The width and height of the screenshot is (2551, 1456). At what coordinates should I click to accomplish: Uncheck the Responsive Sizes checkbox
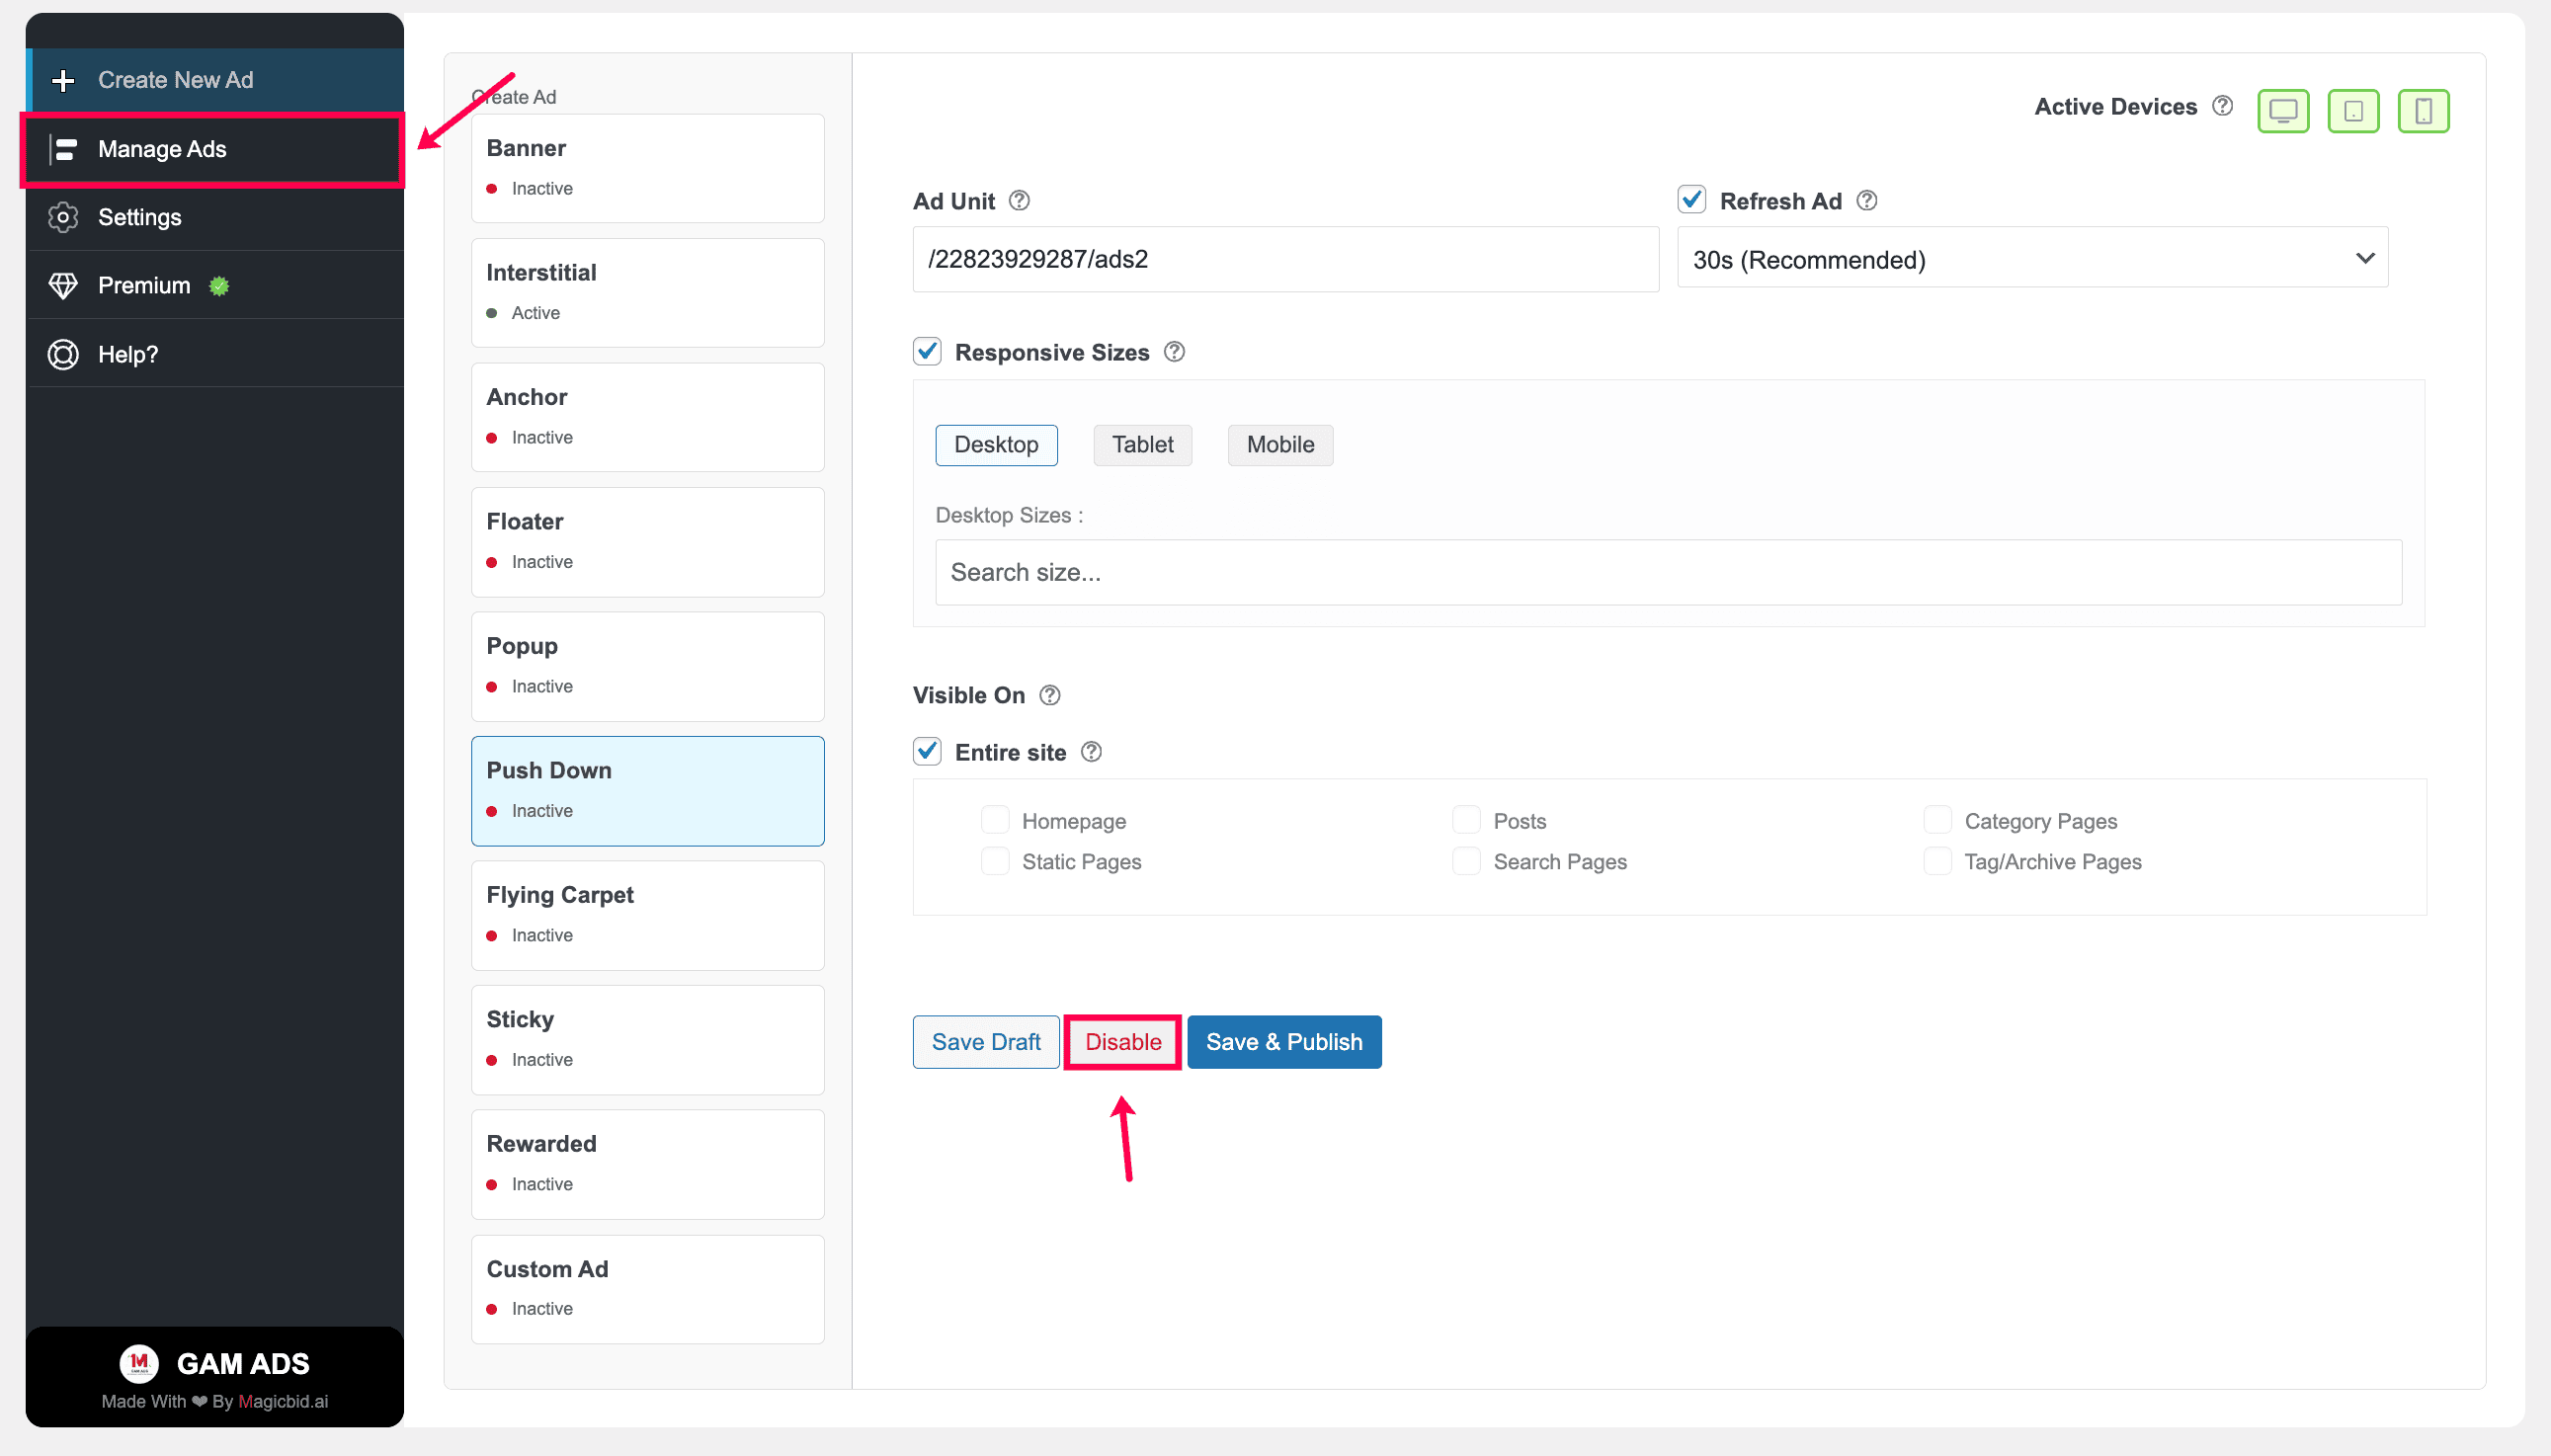click(x=927, y=351)
